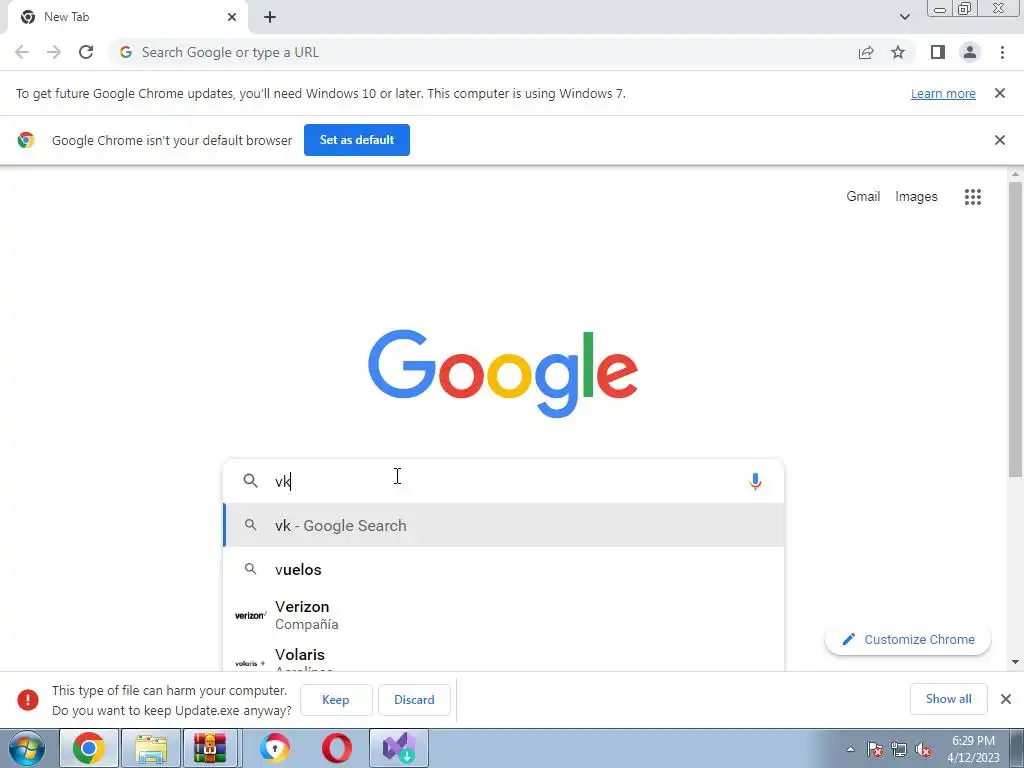Share this page using the share icon
The width and height of the screenshot is (1024, 768).
point(866,52)
